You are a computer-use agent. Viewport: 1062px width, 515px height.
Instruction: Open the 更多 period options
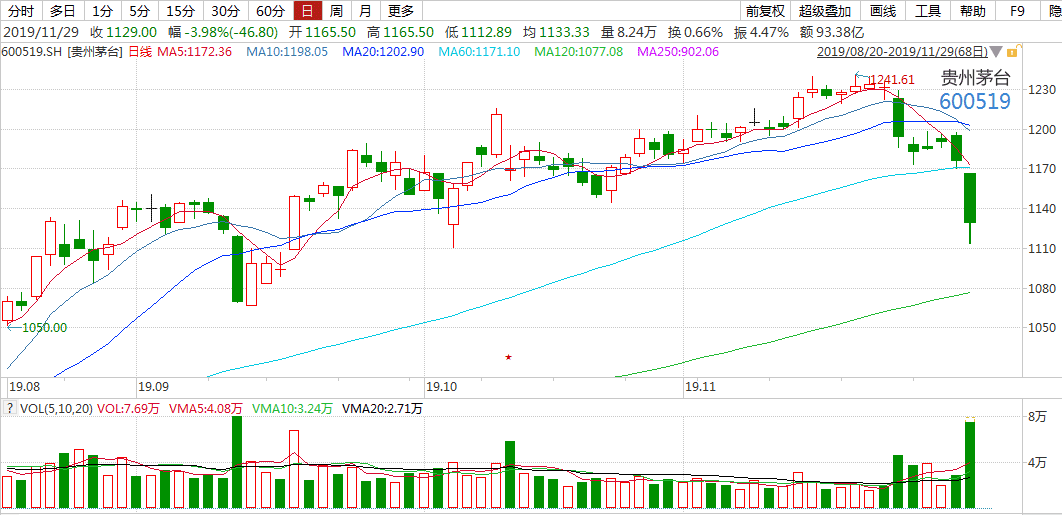click(401, 10)
